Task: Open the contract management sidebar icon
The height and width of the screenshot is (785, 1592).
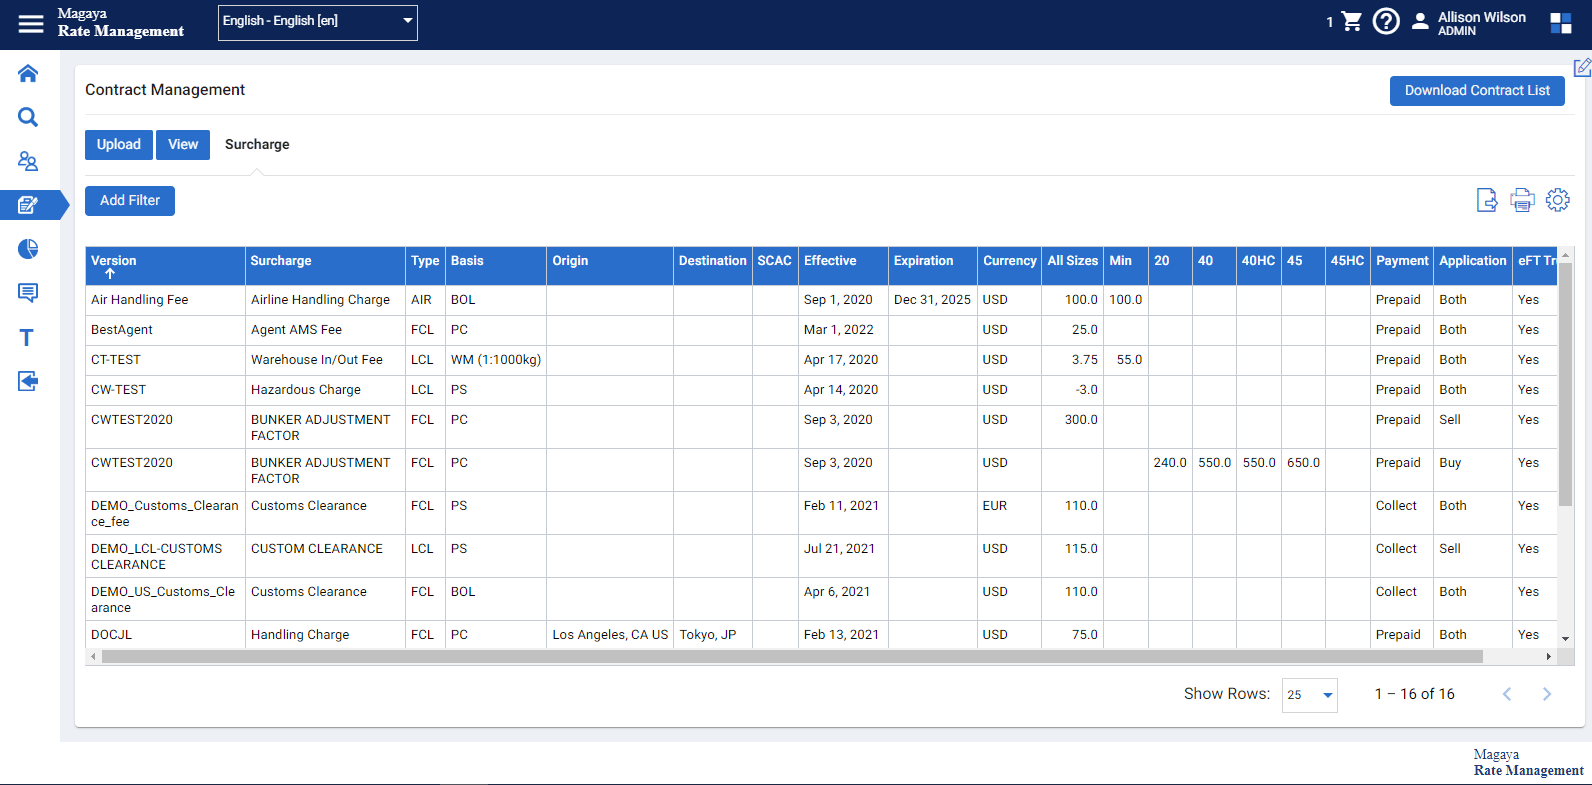Action: point(28,205)
